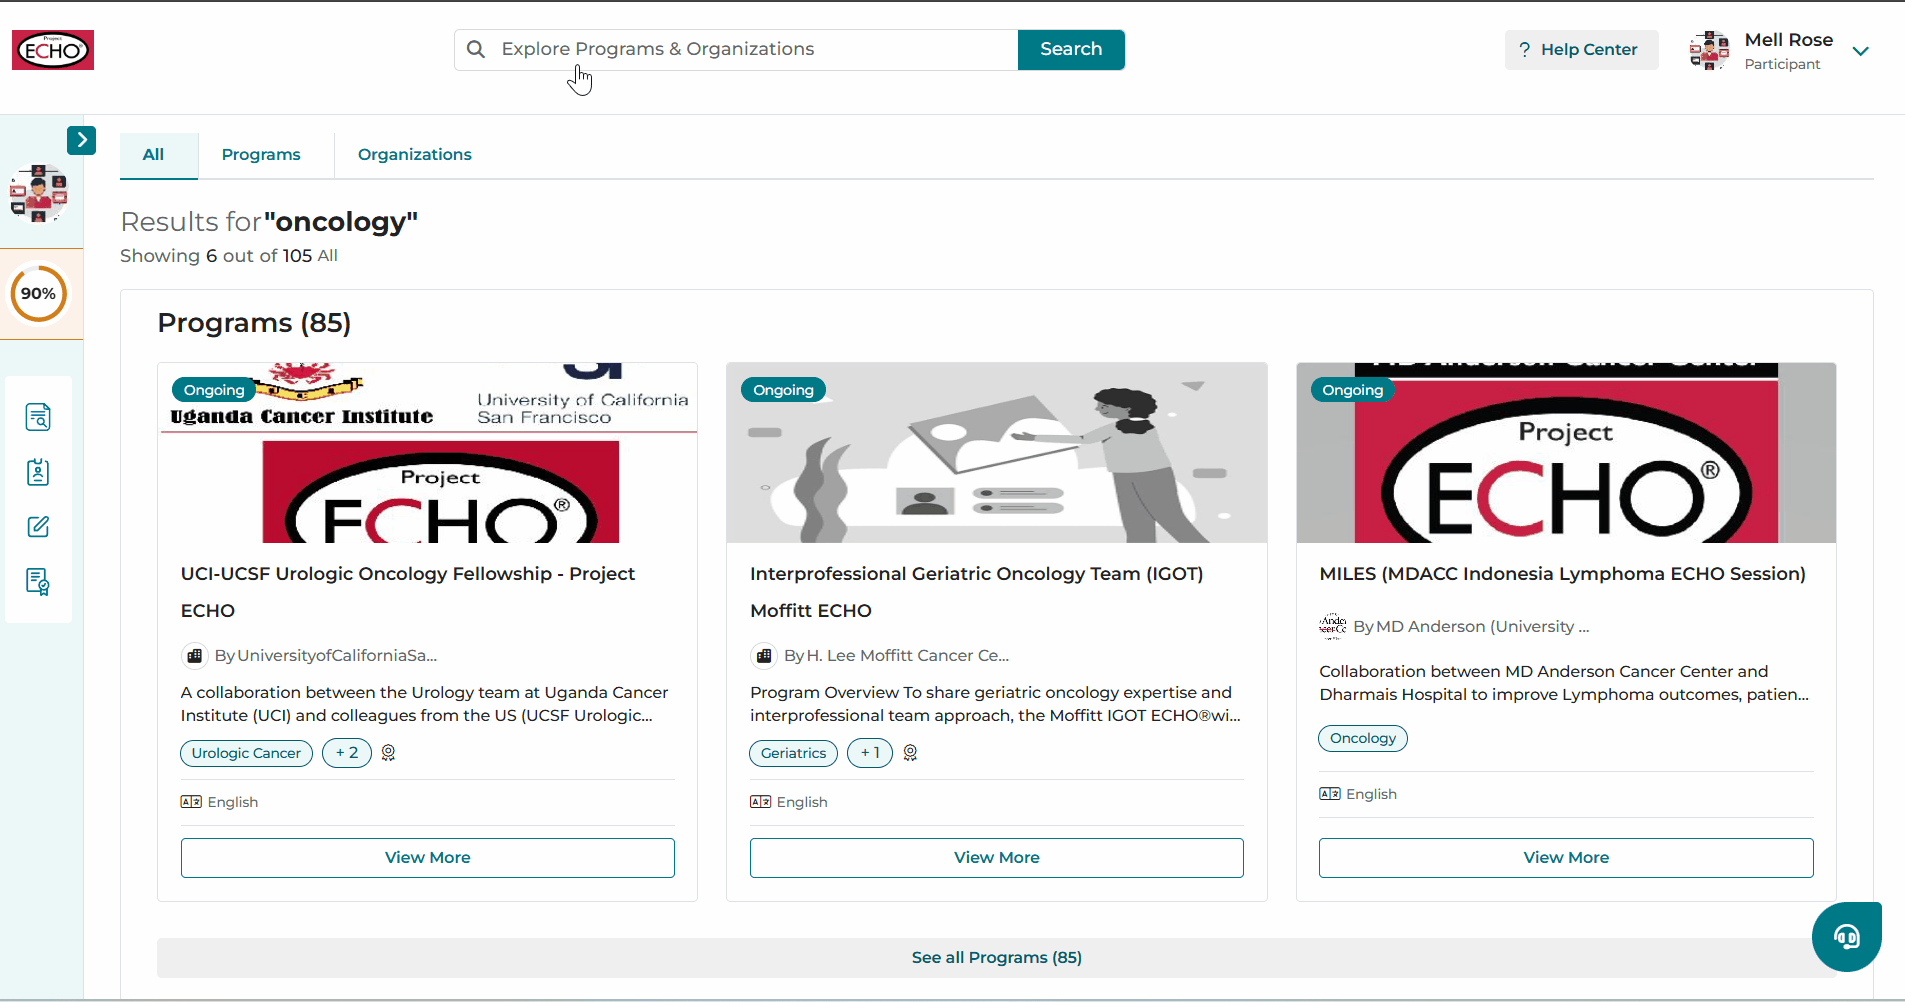Click the search magnifier icon
The image size is (1905, 1002).
coord(476,49)
